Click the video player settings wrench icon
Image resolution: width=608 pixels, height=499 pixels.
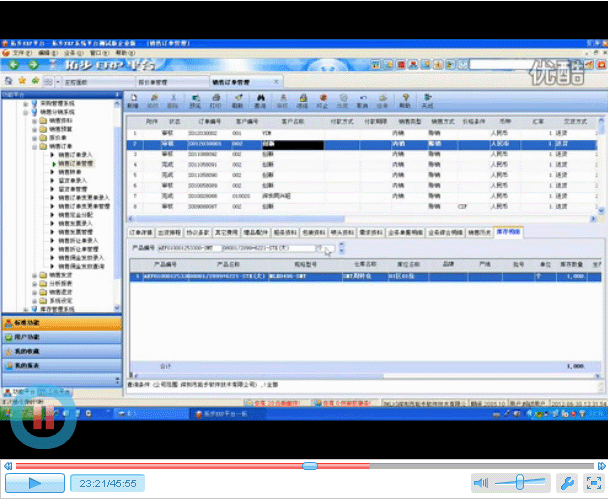[x=565, y=483]
